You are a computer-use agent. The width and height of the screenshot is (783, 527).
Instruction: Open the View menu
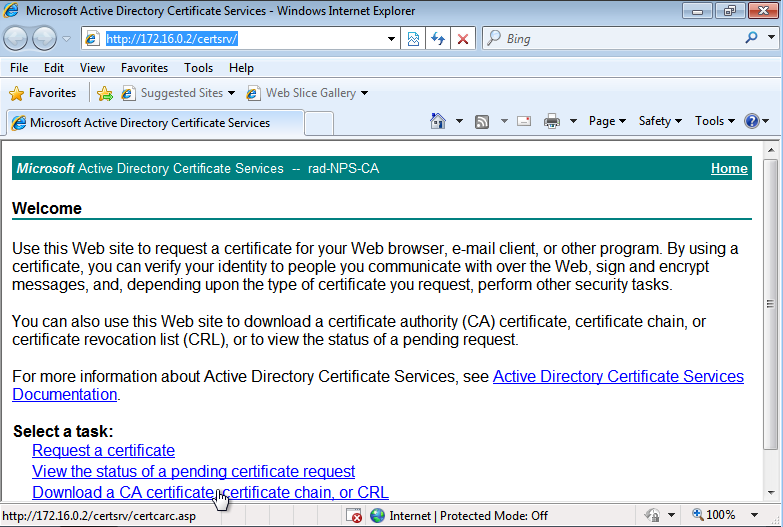(92, 67)
